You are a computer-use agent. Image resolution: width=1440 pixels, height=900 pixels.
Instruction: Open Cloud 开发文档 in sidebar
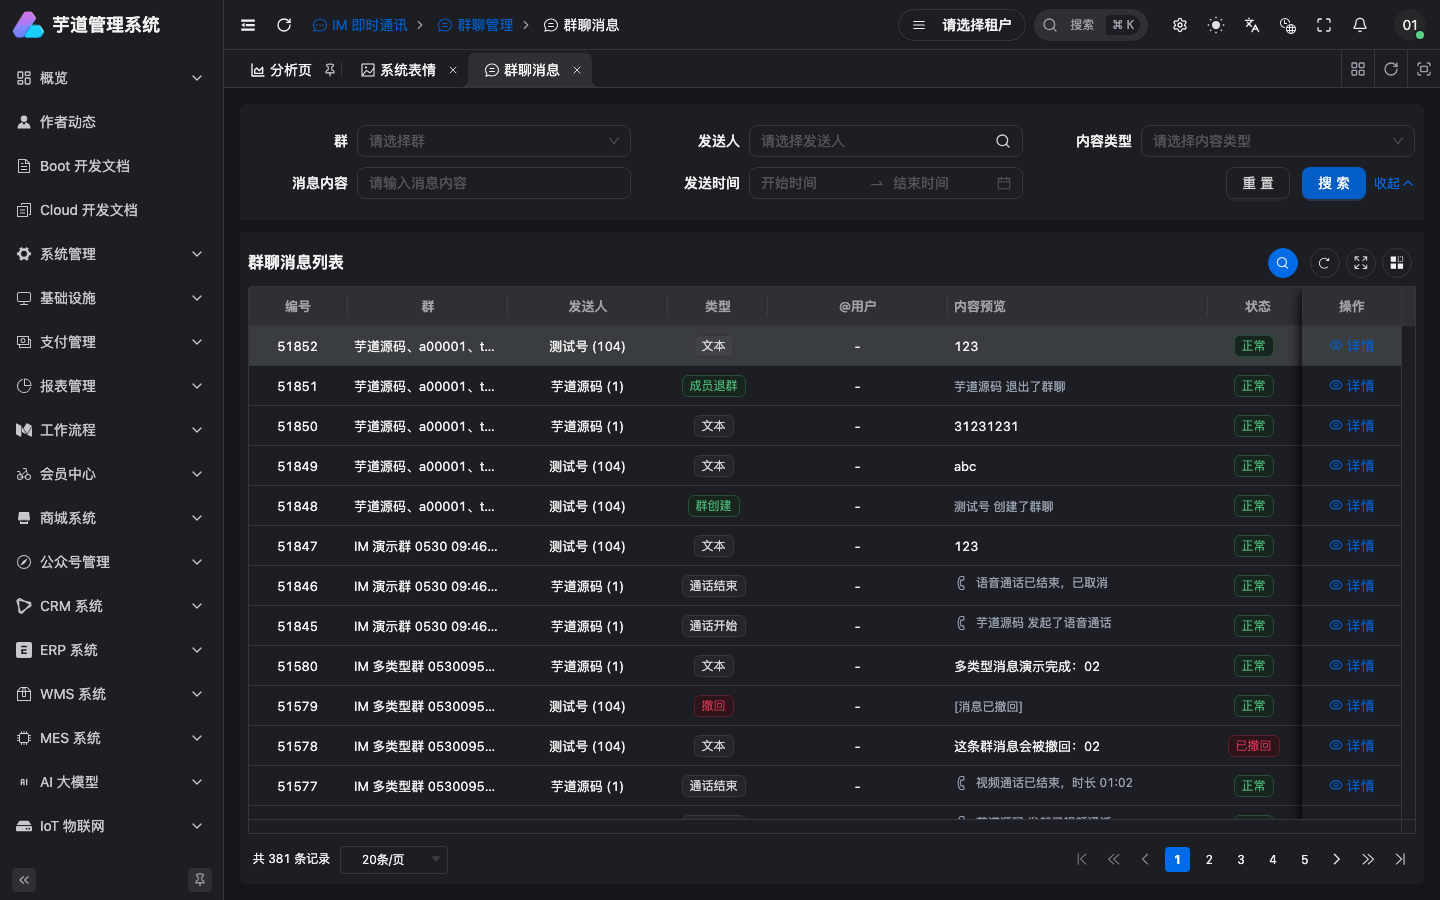pos(111,210)
